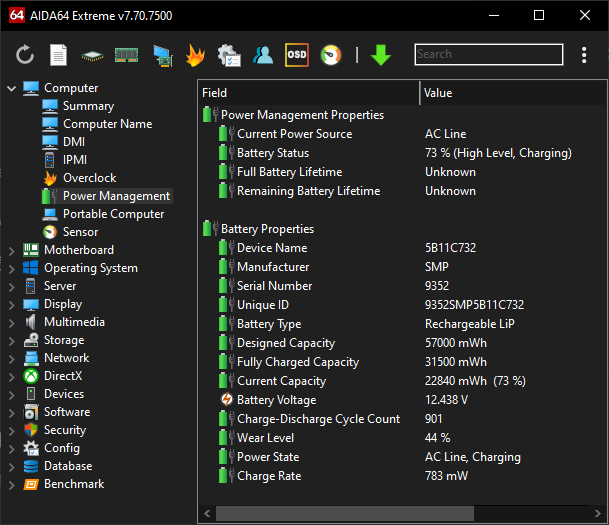Viewport: 609px width, 525px height.
Task: Open the CPU chip toolbar tool
Action: 92,56
